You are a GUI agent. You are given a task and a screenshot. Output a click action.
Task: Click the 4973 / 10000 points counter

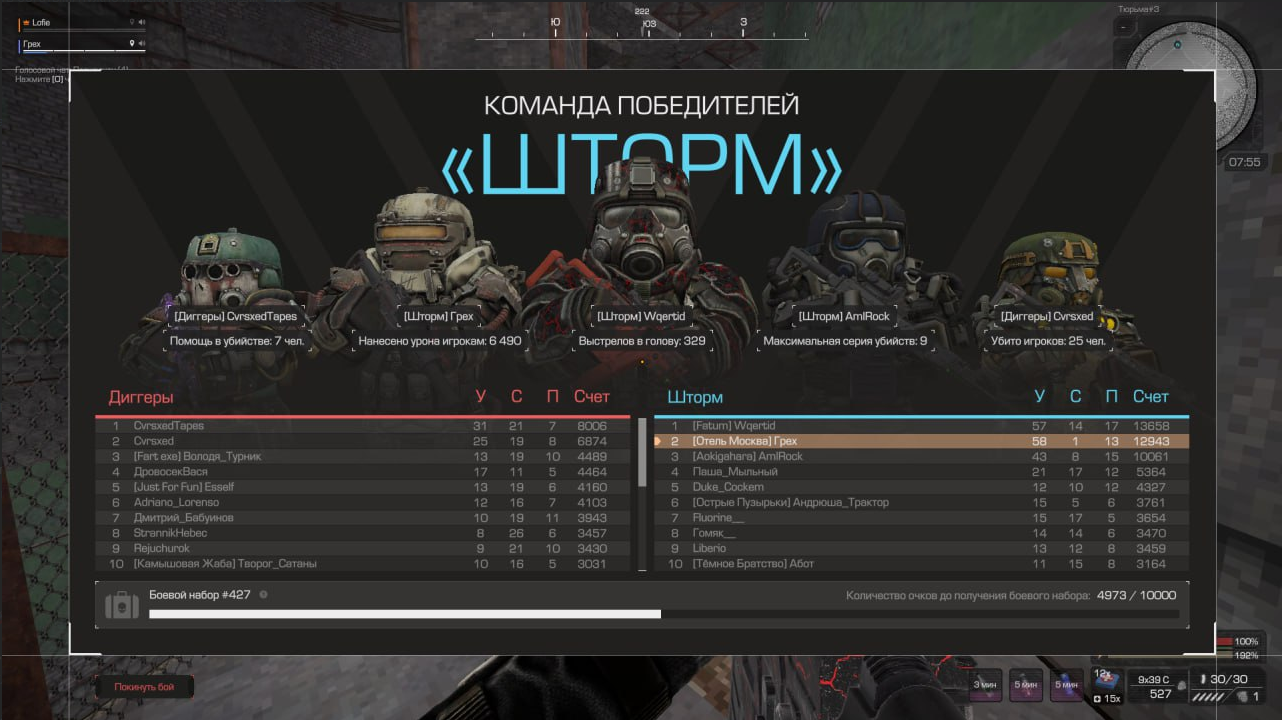(x=1136, y=595)
